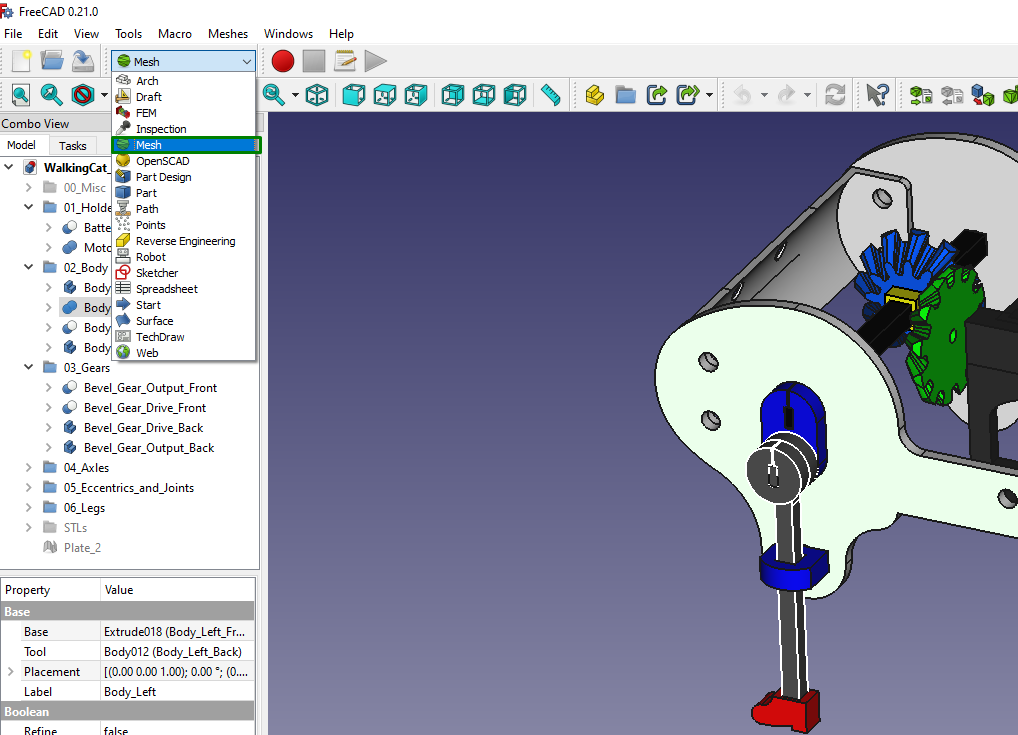Click the What's This help cursor
Screen dimensions: 1018x735
point(877,95)
